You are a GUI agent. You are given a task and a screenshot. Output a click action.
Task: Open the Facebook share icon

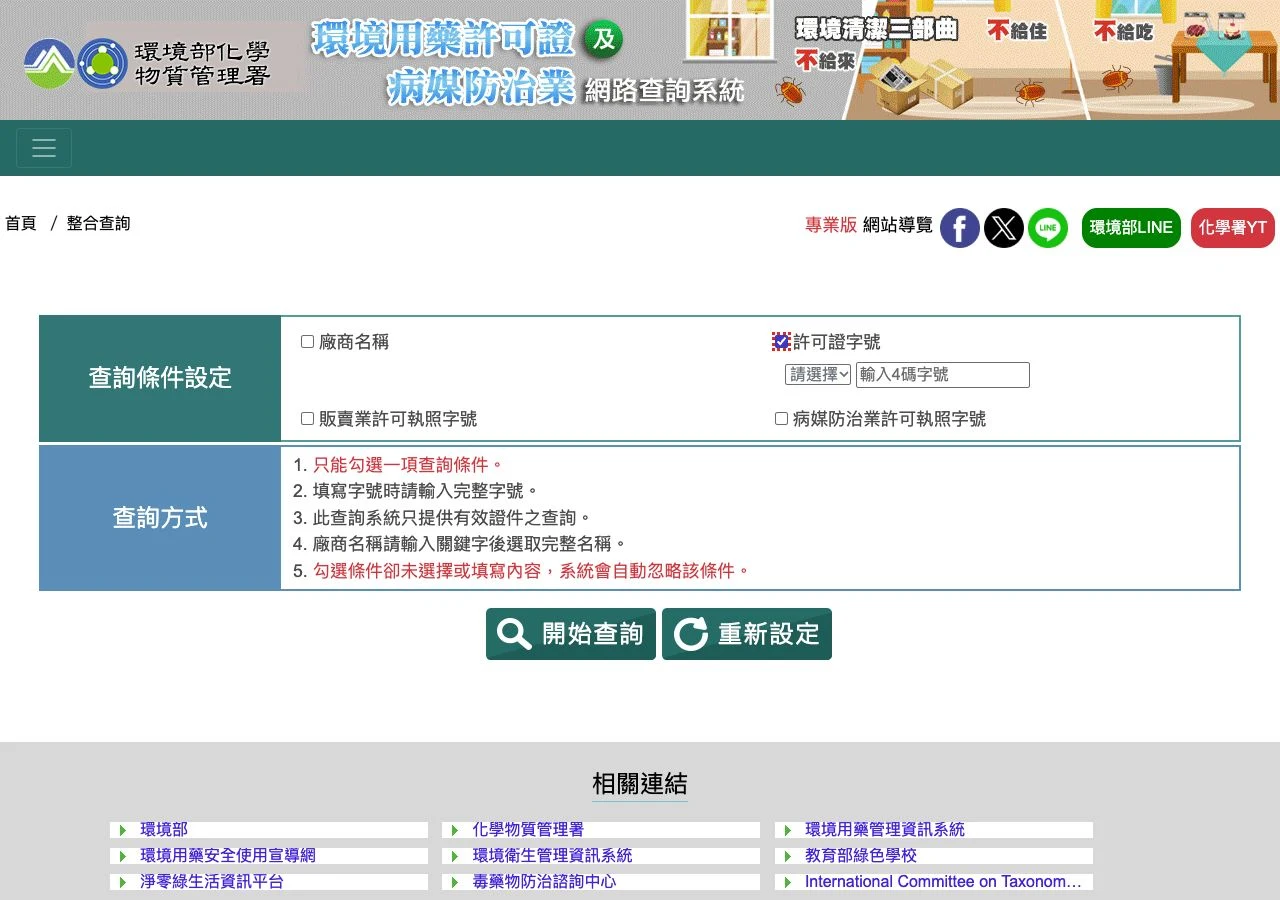(x=960, y=228)
